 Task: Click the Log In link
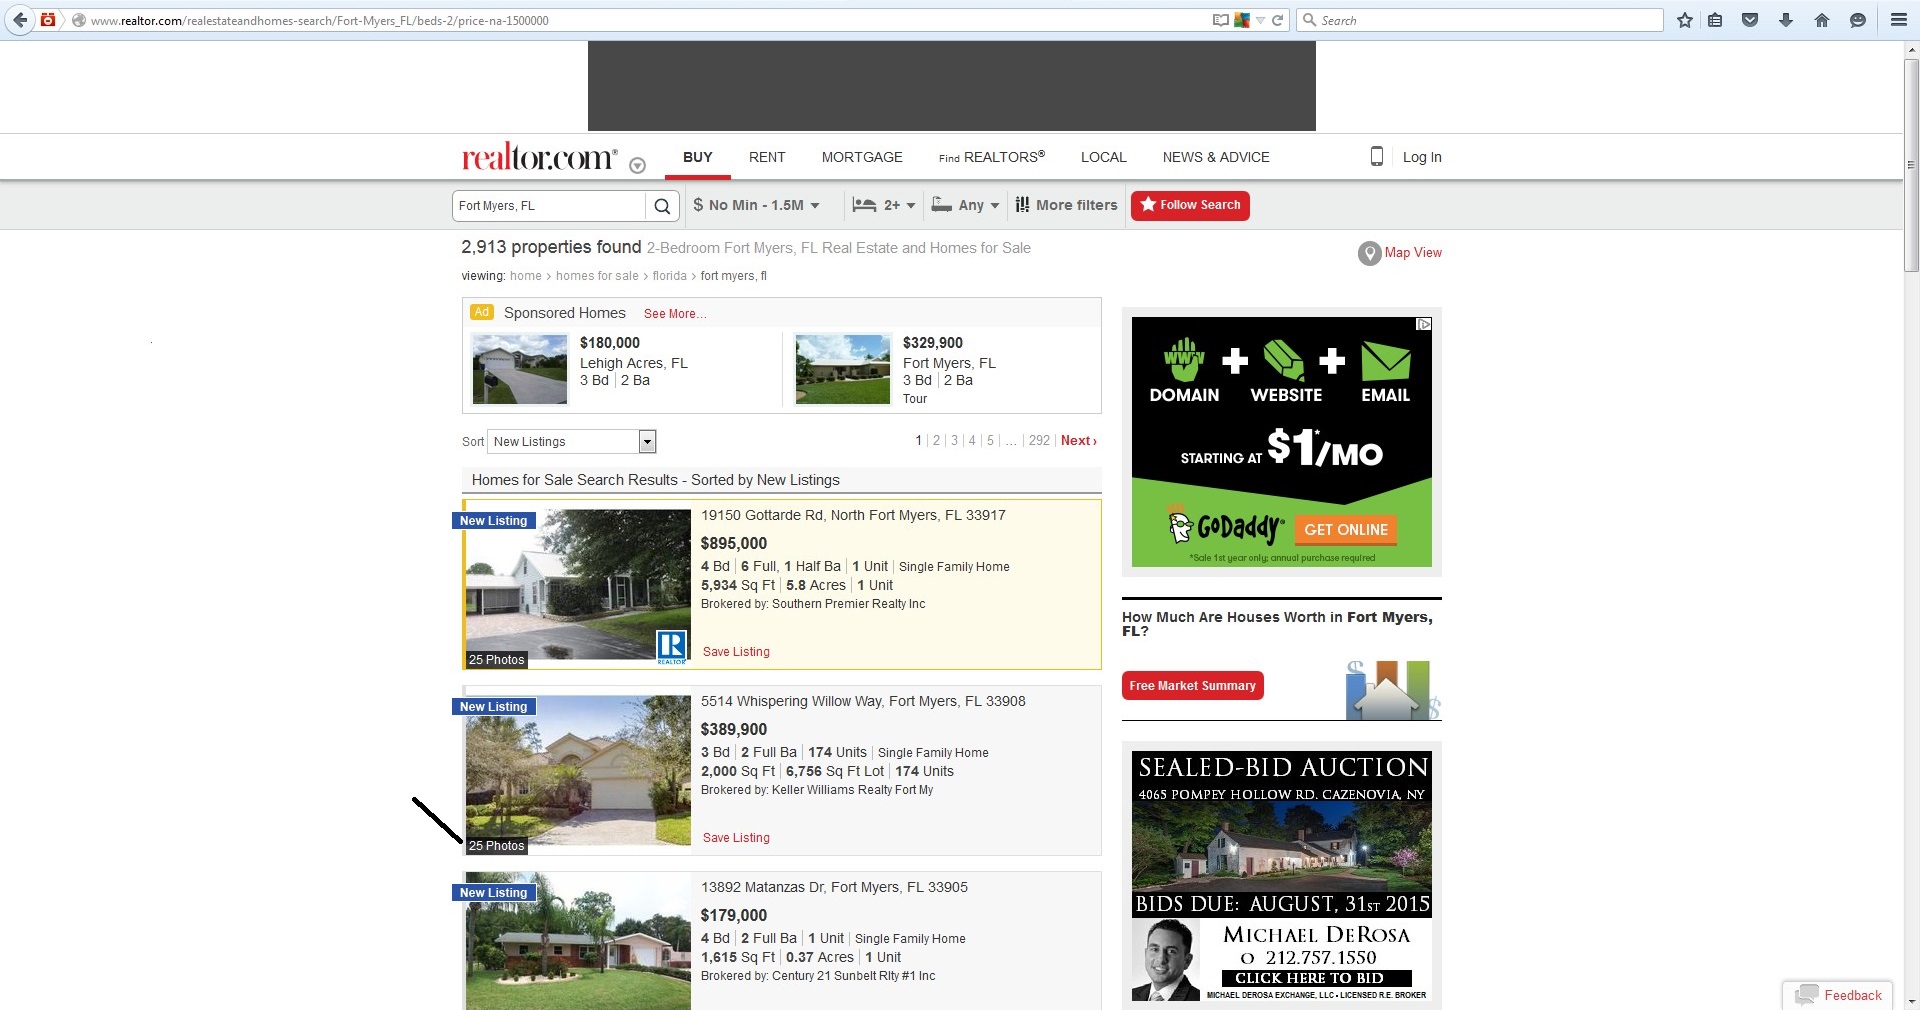[1422, 157]
